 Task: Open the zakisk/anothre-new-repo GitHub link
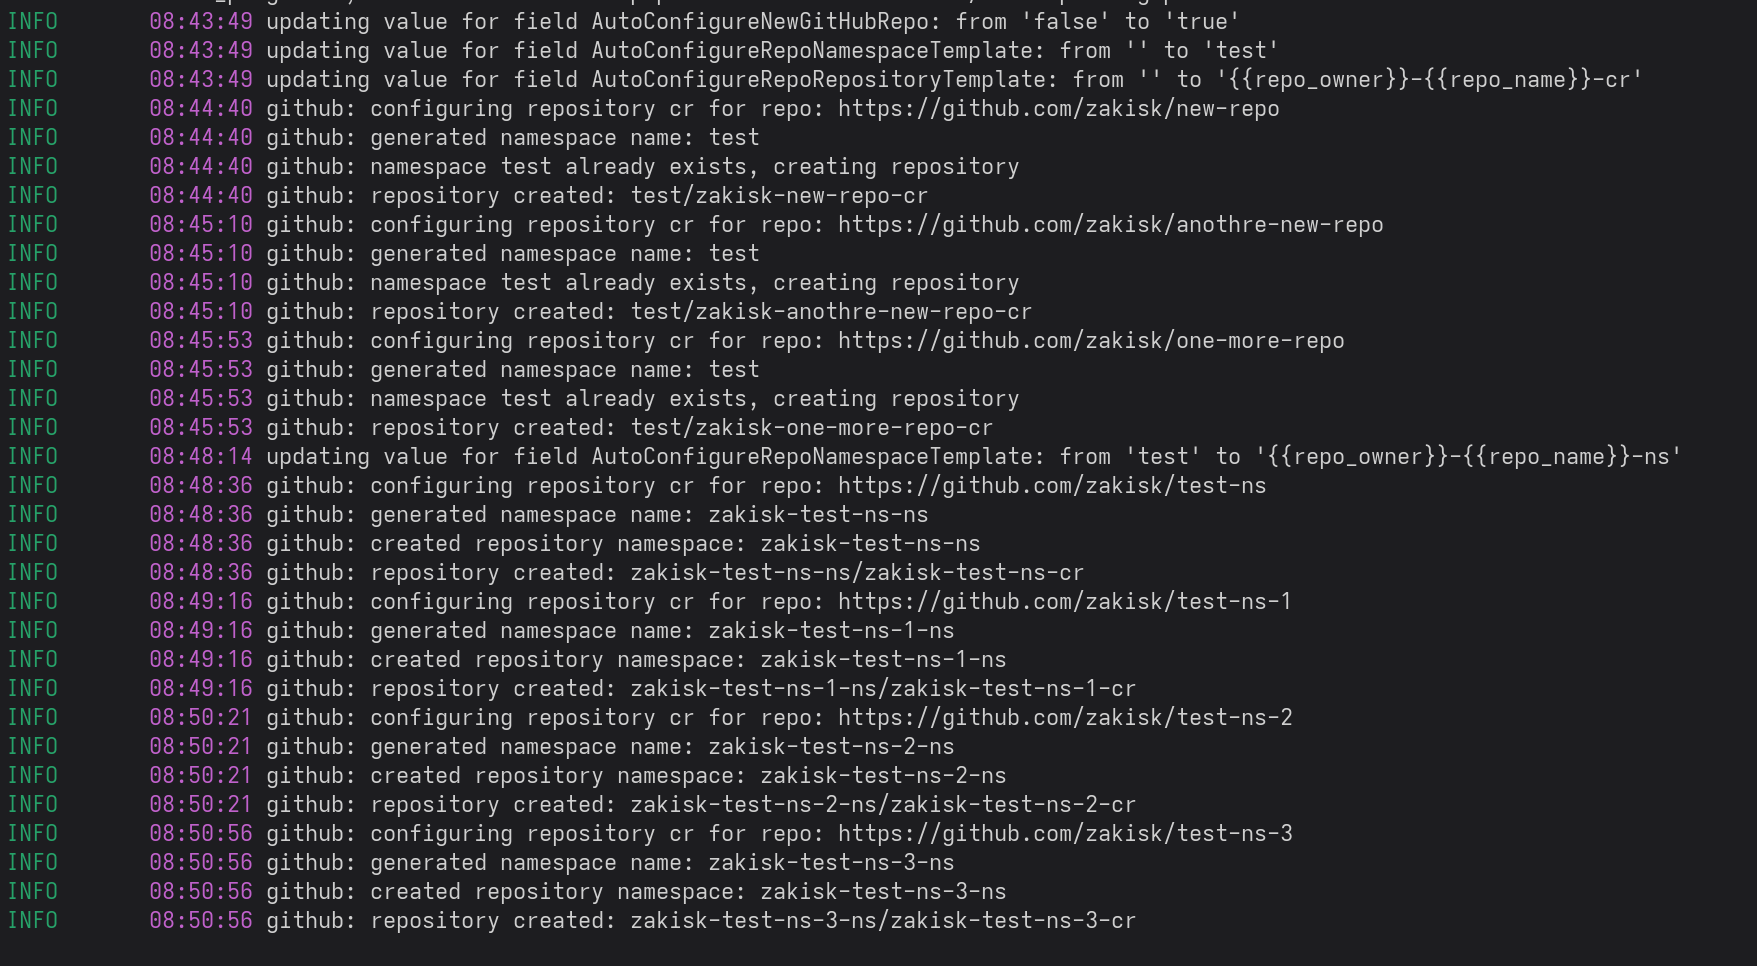point(1110,225)
